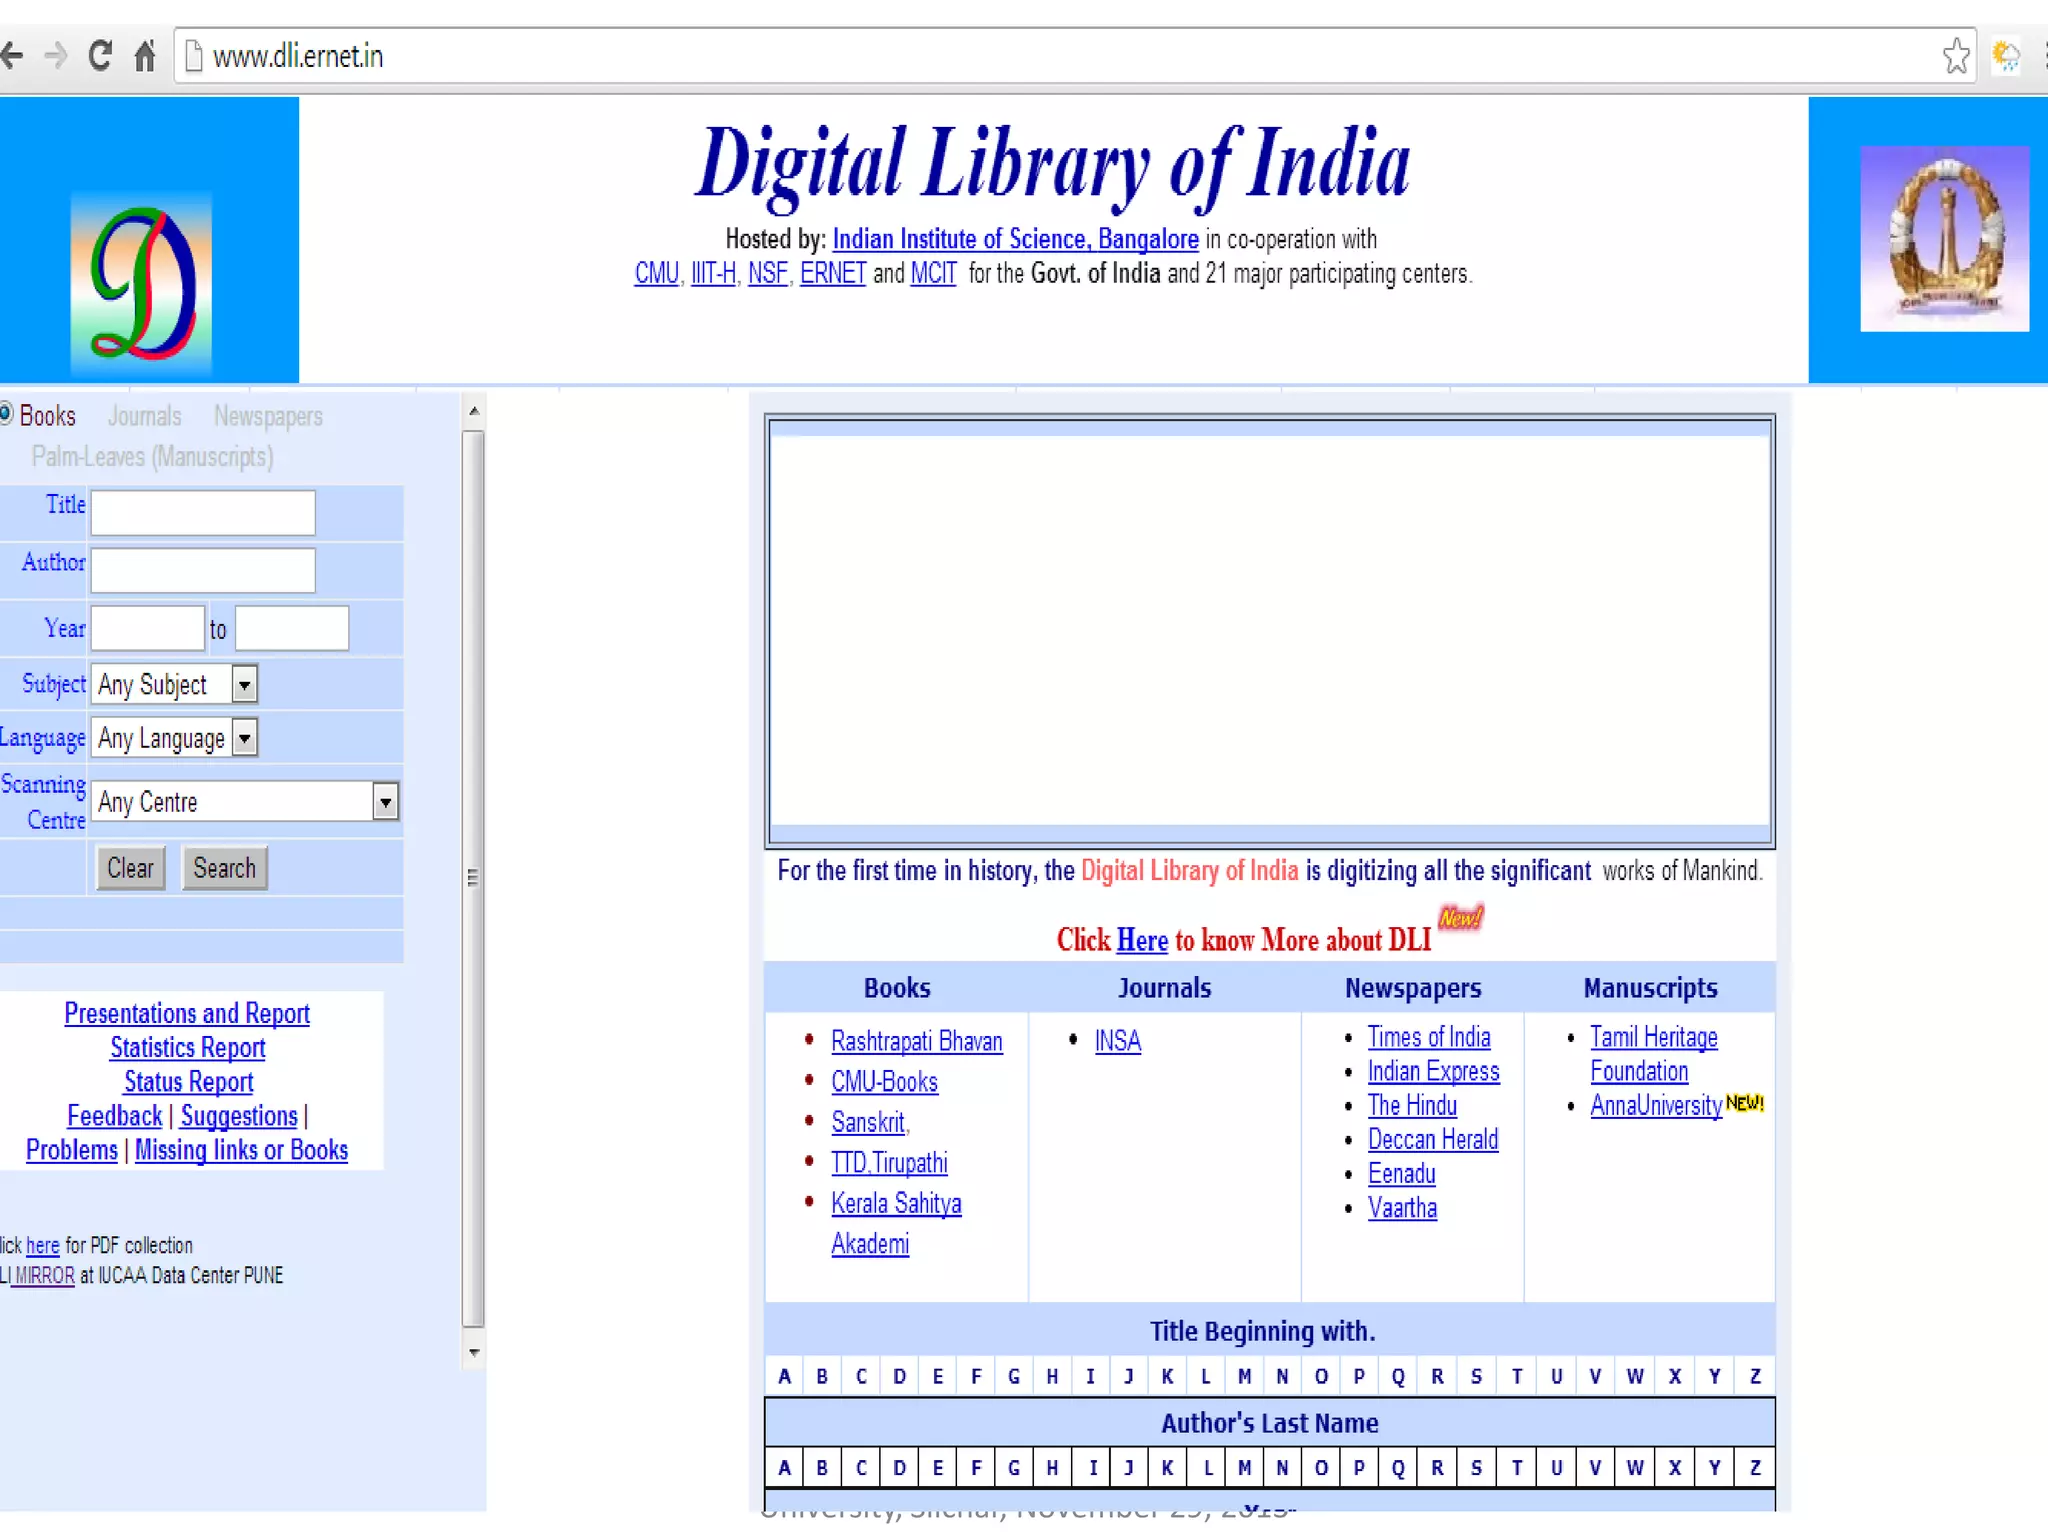Open the IIIT-H link
The height and width of the screenshot is (1536, 2048).
(713, 273)
